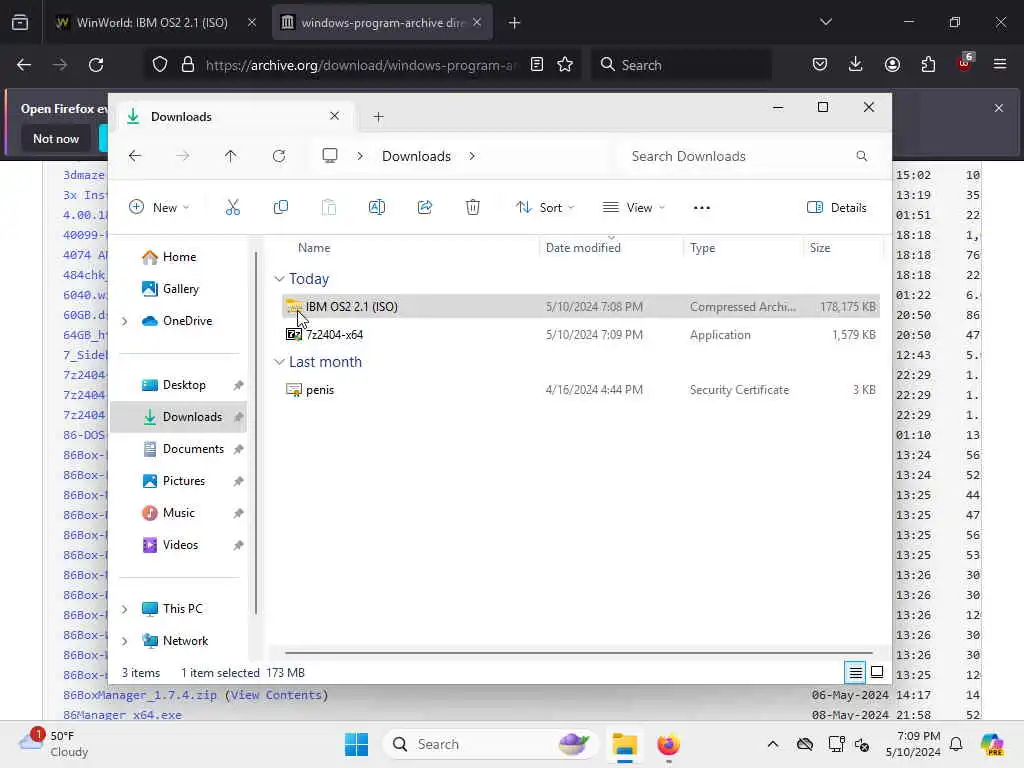Screen dimensions: 1024x768
Task: Open the weather widget showing 50°F
Action: point(54,744)
